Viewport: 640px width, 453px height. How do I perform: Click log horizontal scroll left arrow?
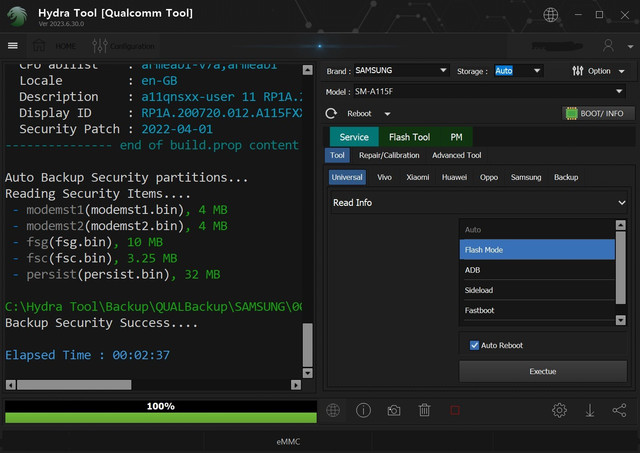(11, 385)
